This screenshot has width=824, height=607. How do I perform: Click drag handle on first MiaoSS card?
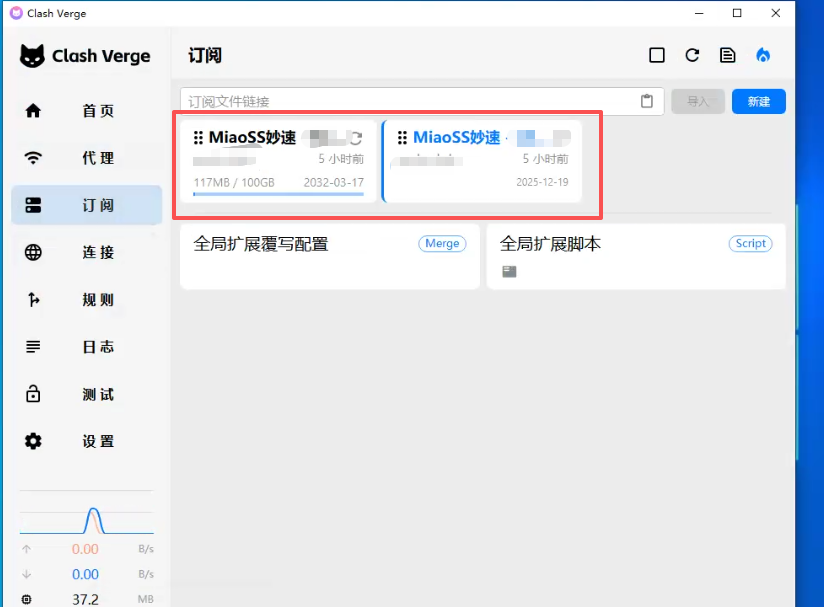pyautogui.click(x=198, y=138)
